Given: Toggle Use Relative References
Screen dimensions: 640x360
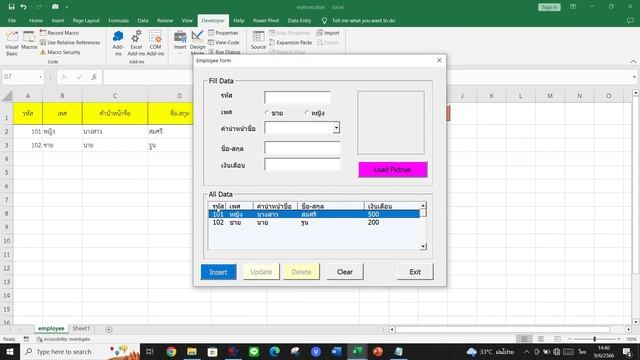Looking at the screenshot, I should [70, 42].
